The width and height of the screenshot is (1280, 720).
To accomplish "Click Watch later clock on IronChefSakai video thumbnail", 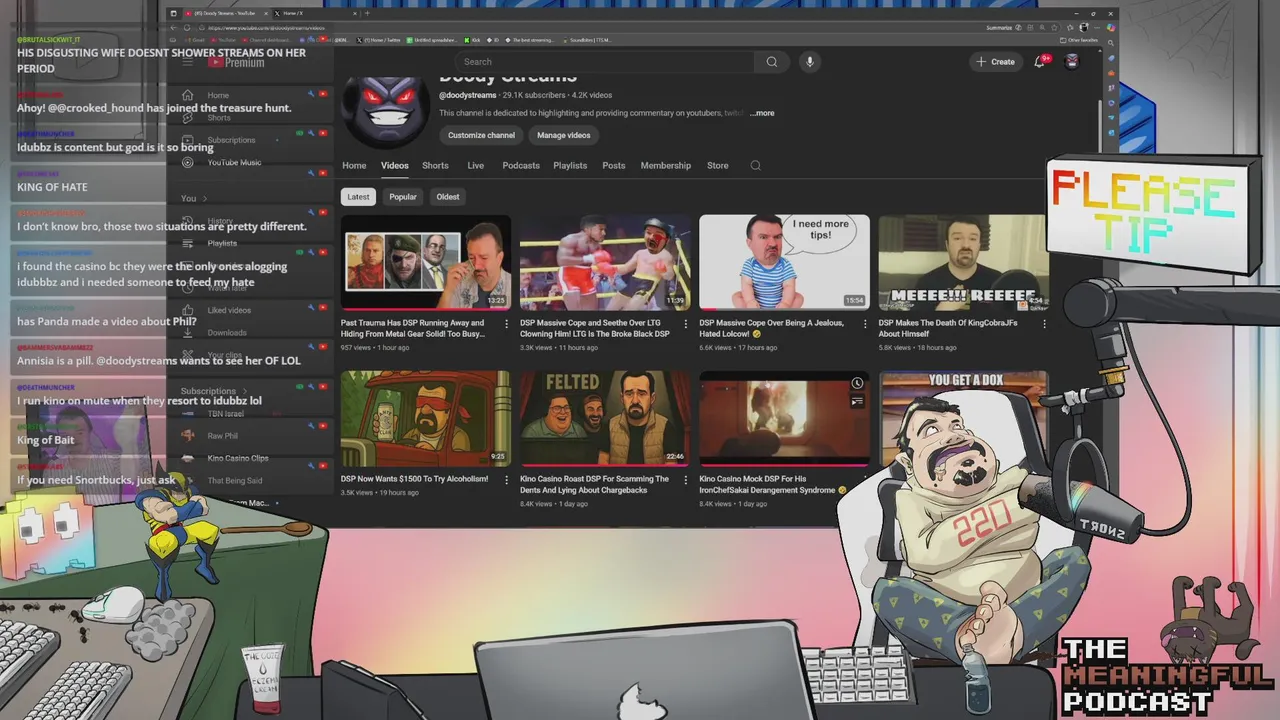I will [857, 384].
